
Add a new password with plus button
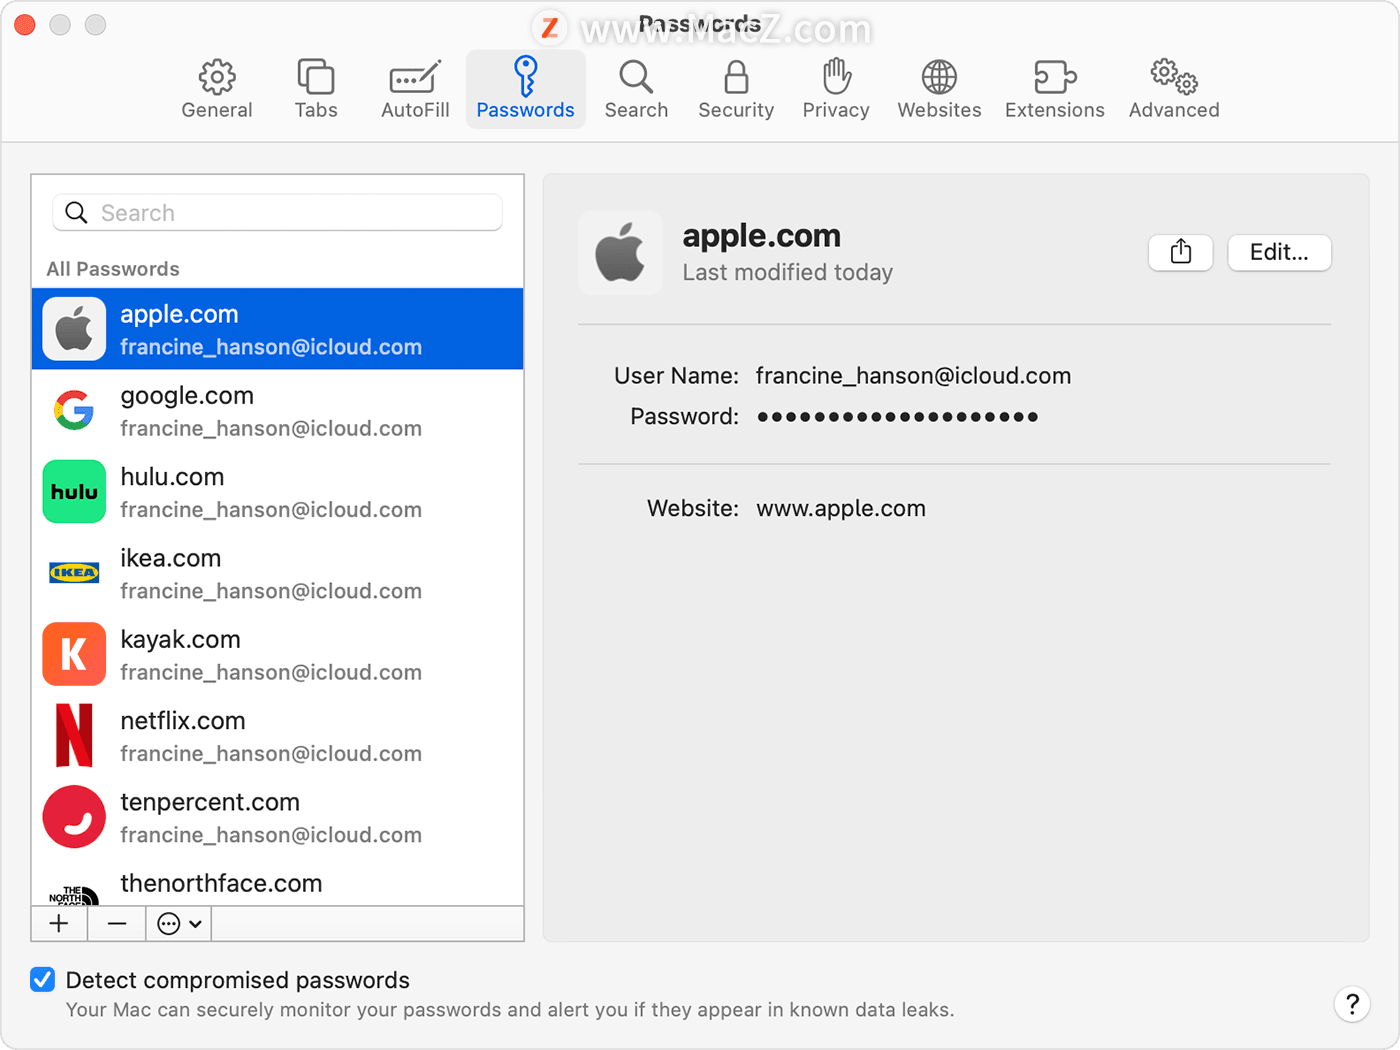tap(59, 924)
